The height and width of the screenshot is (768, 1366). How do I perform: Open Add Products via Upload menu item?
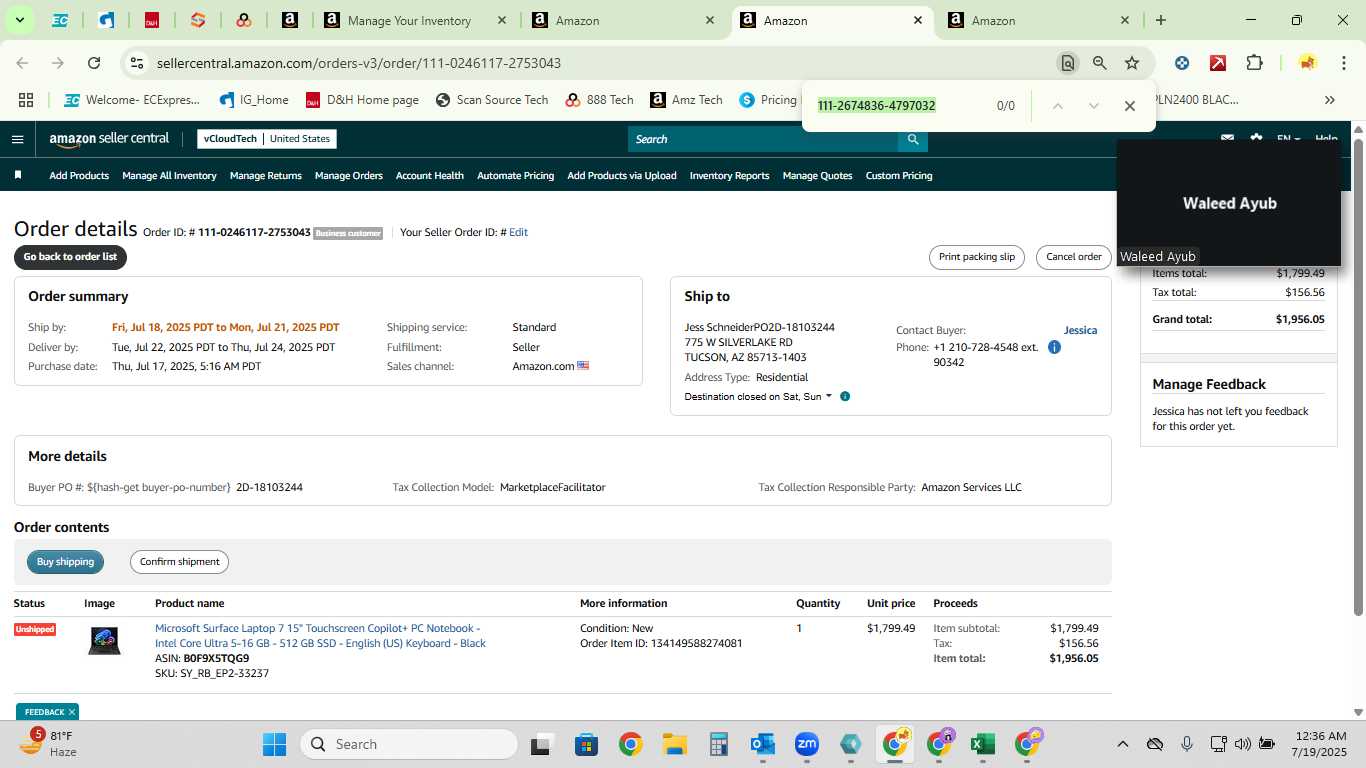click(622, 175)
